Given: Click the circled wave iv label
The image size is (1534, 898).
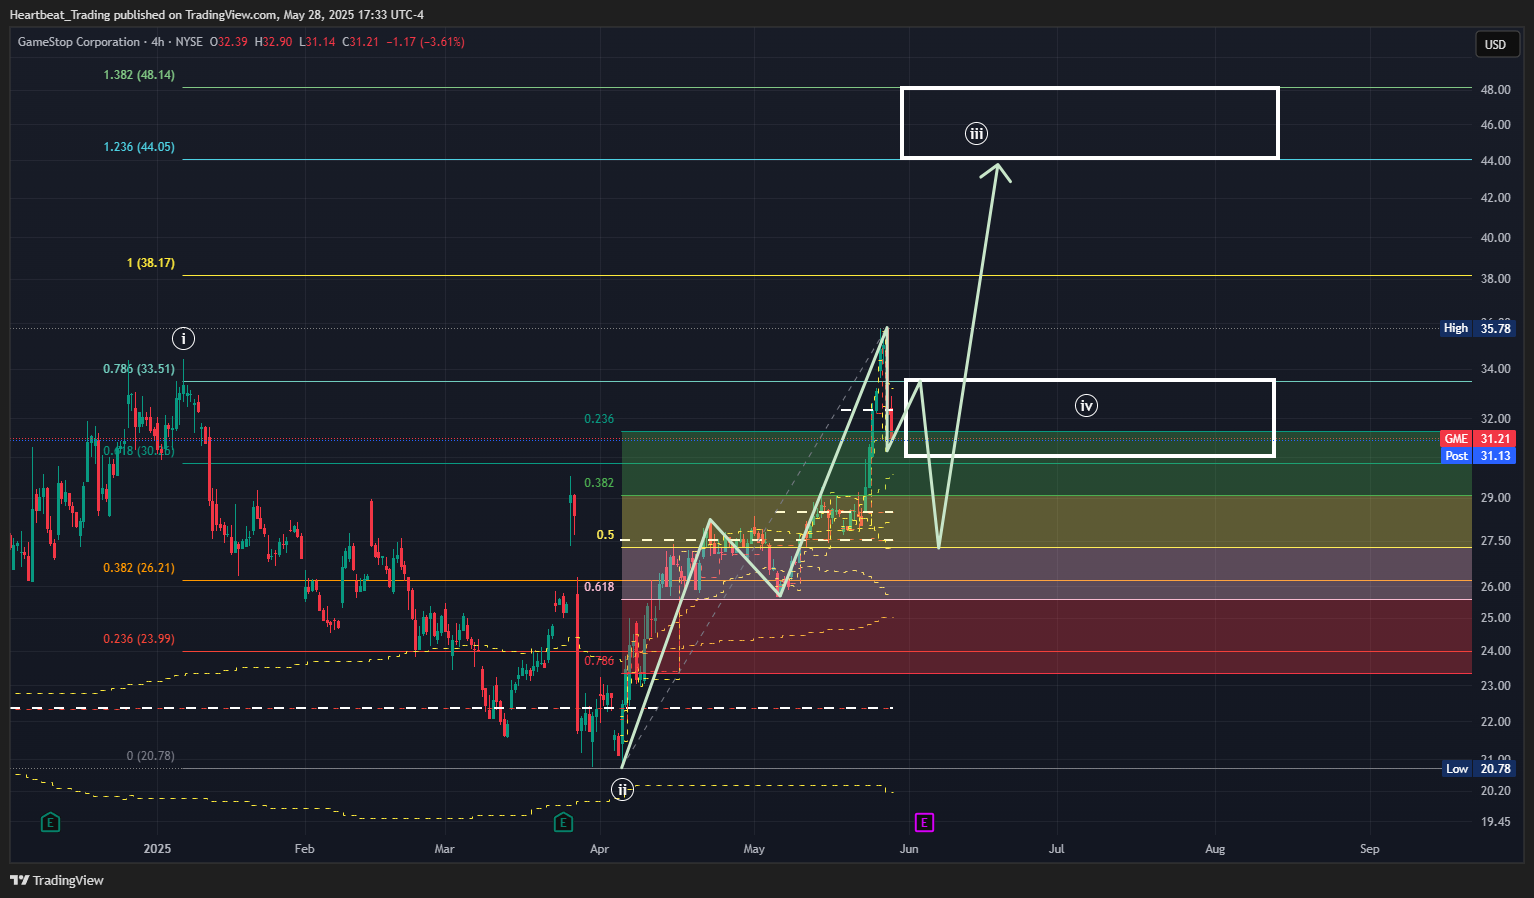Looking at the screenshot, I should (x=1086, y=405).
